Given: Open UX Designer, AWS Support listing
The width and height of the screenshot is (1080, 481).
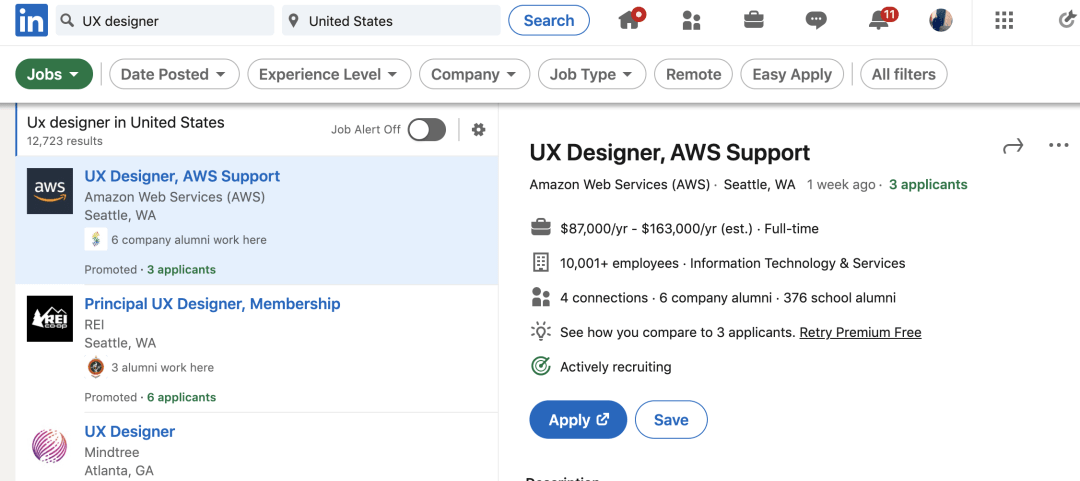Looking at the screenshot, I should coord(182,176).
